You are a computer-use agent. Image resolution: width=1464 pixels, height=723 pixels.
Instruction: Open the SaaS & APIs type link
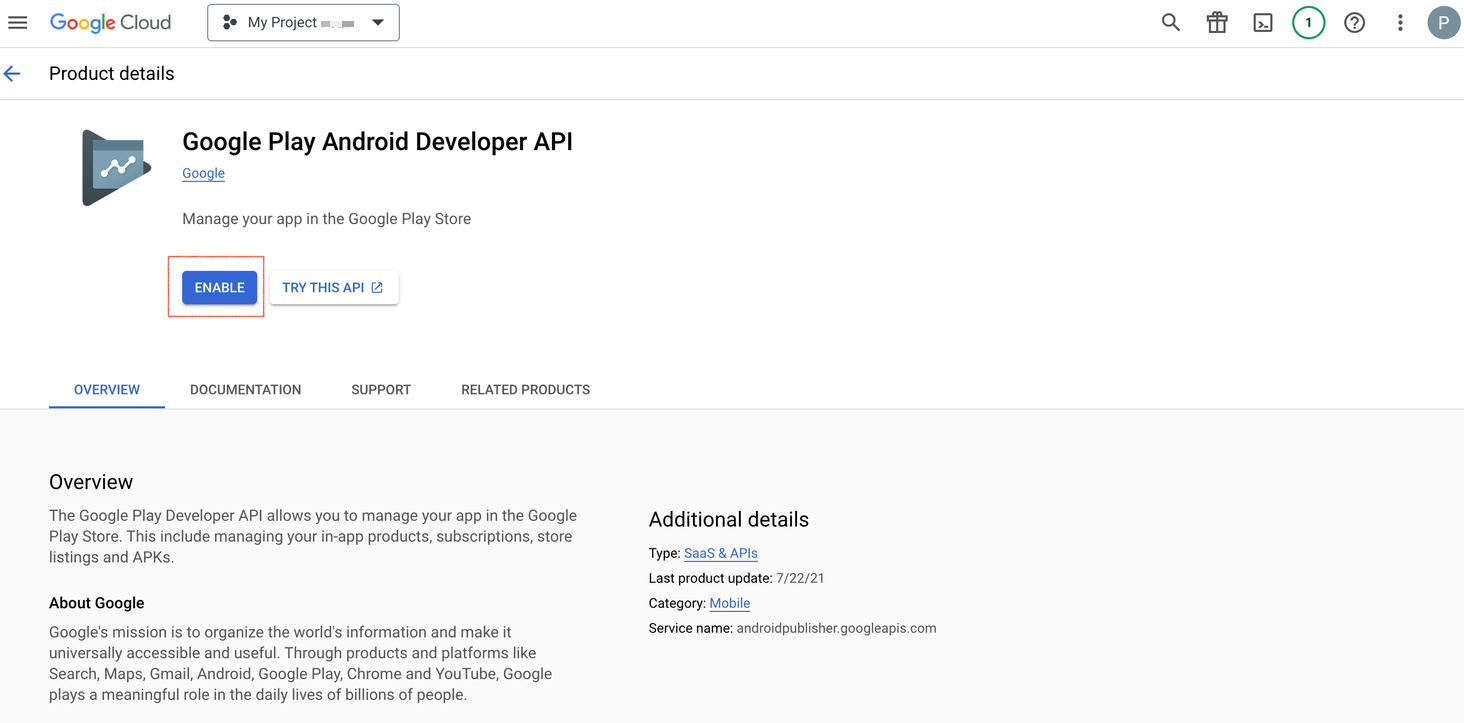[x=720, y=553]
